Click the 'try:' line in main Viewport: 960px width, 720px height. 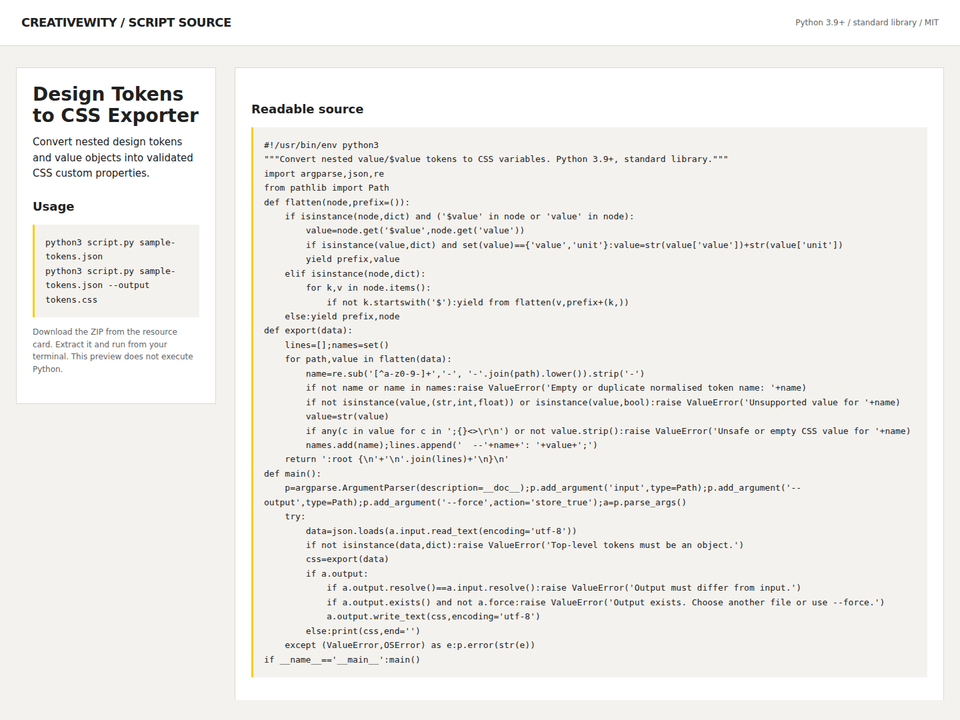[x=295, y=517]
